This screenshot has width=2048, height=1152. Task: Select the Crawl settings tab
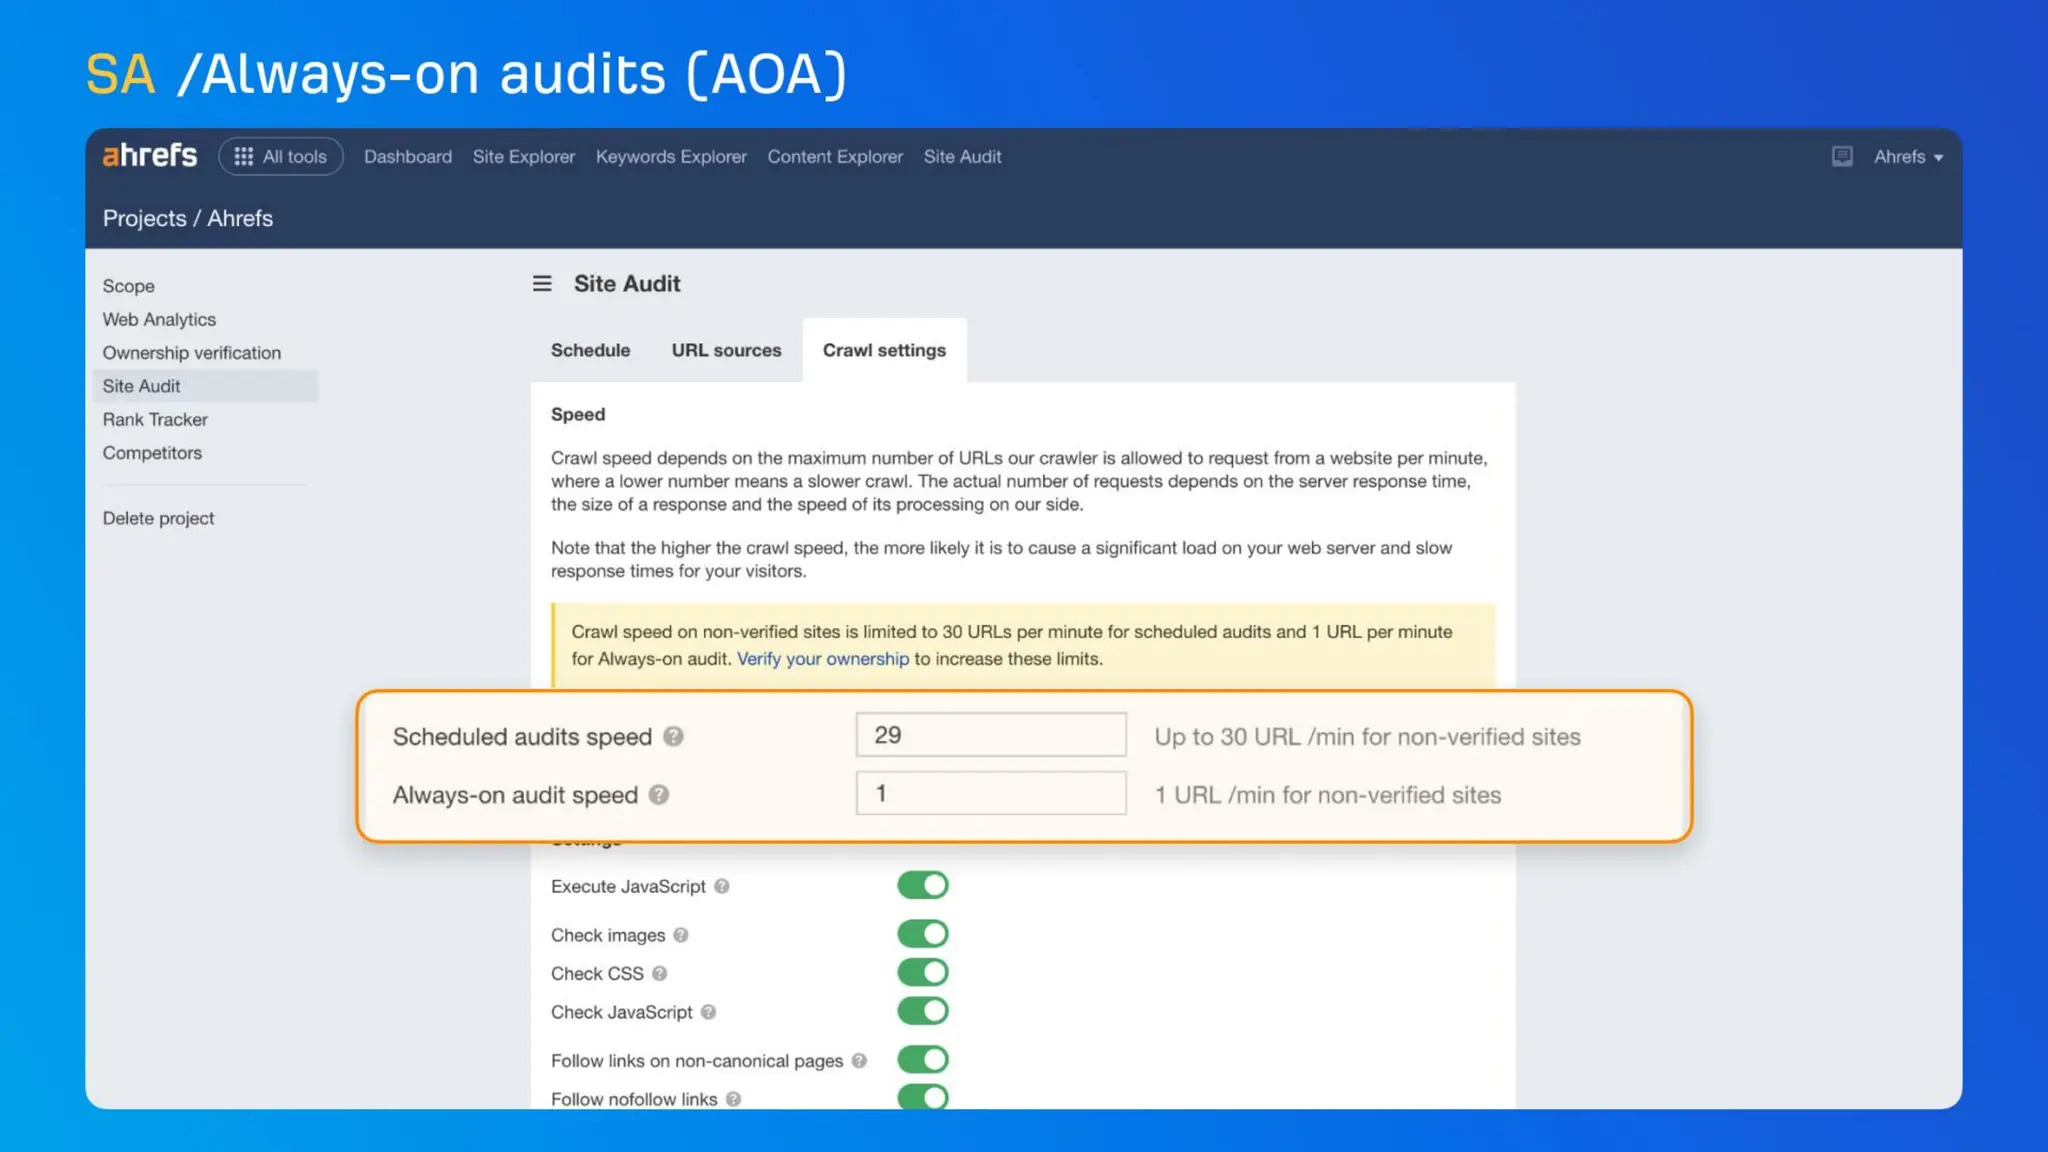pos(884,350)
